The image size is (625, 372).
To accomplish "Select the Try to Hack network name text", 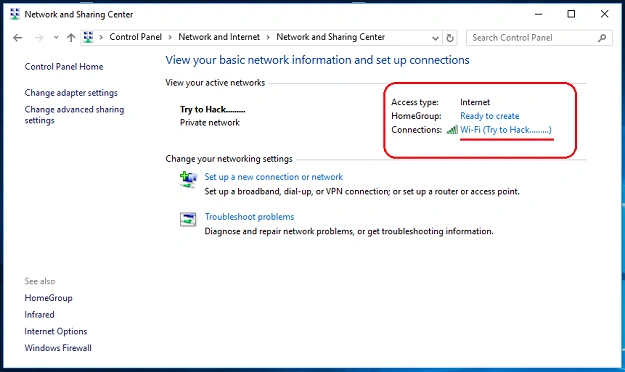I will tap(212, 110).
